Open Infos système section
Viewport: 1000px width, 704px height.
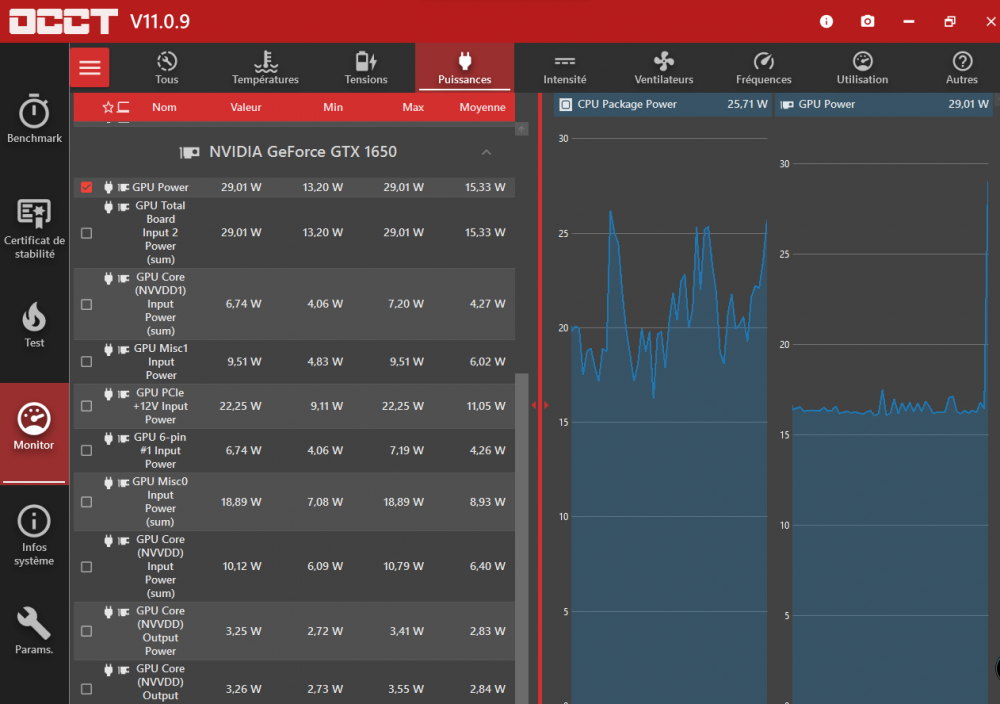point(34,536)
